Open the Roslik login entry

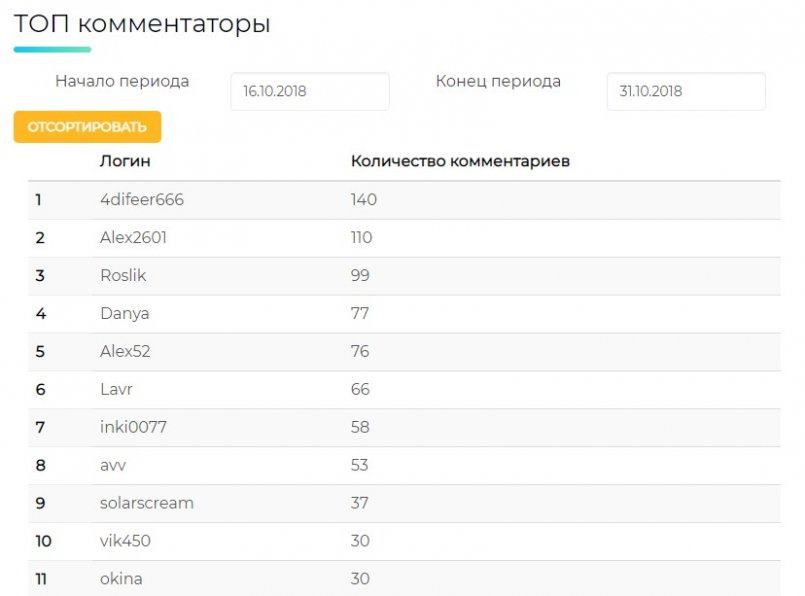(123, 276)
